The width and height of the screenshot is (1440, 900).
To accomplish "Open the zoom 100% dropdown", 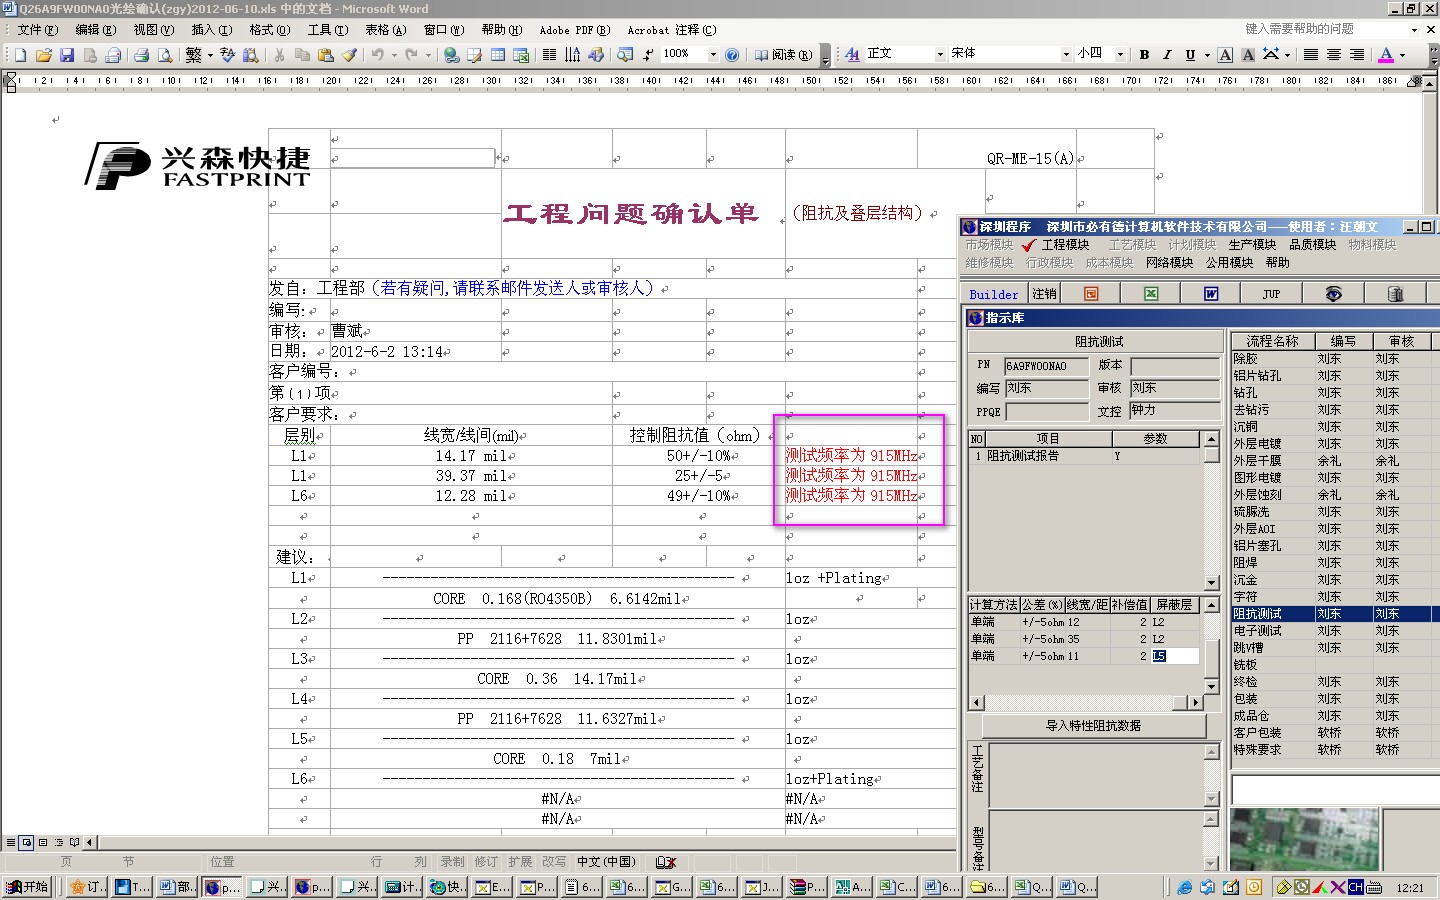I will tap(713, 54).
